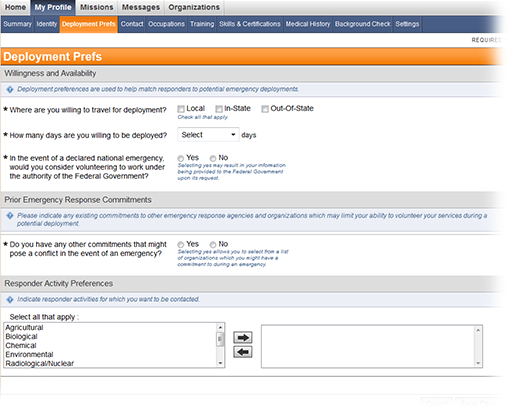Screen dimensions: 521x419
Task: Open the deployment days Select dropdown
Action: coord(208,135)
